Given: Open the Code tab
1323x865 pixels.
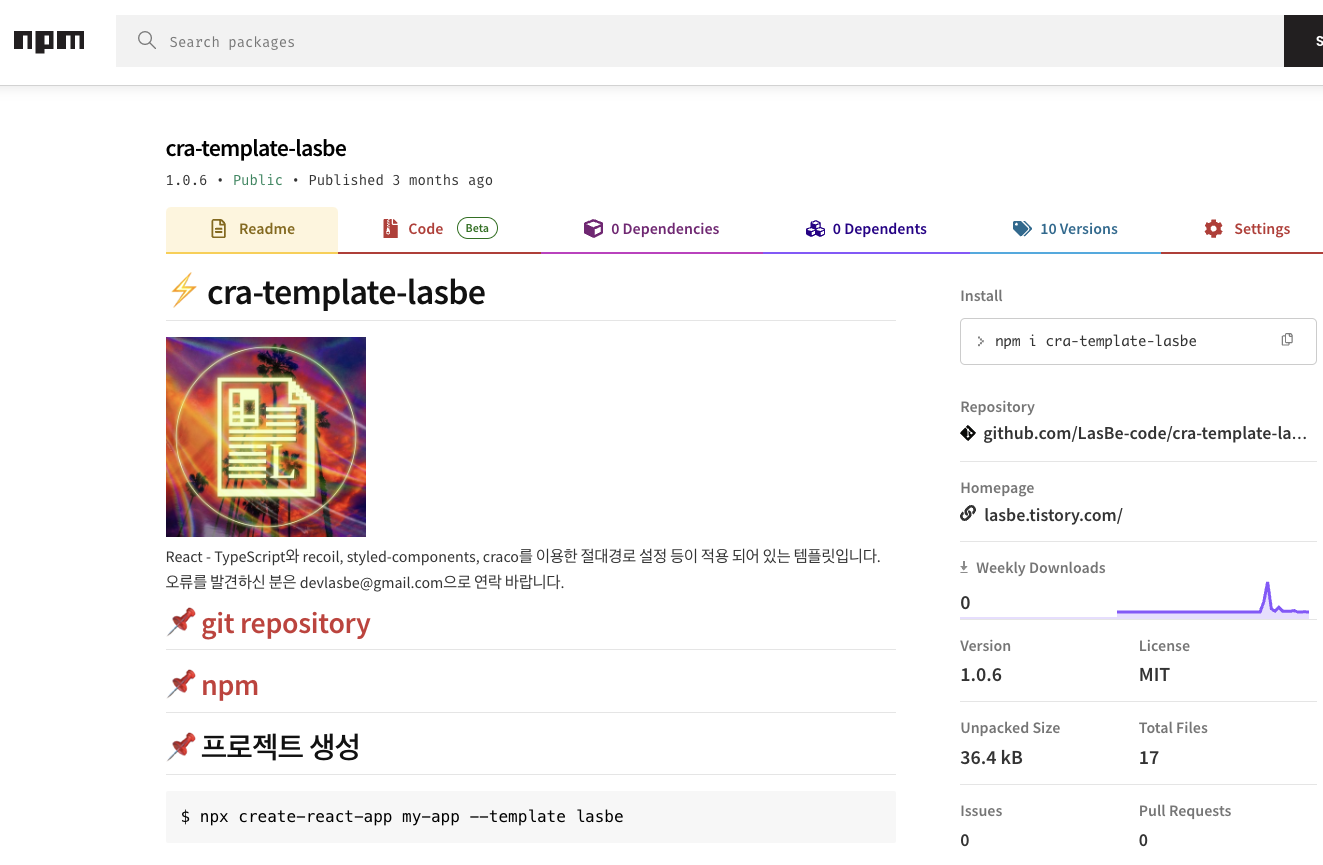Looking at the screenshot, I should pyautogui.click(x=440, y=229).
